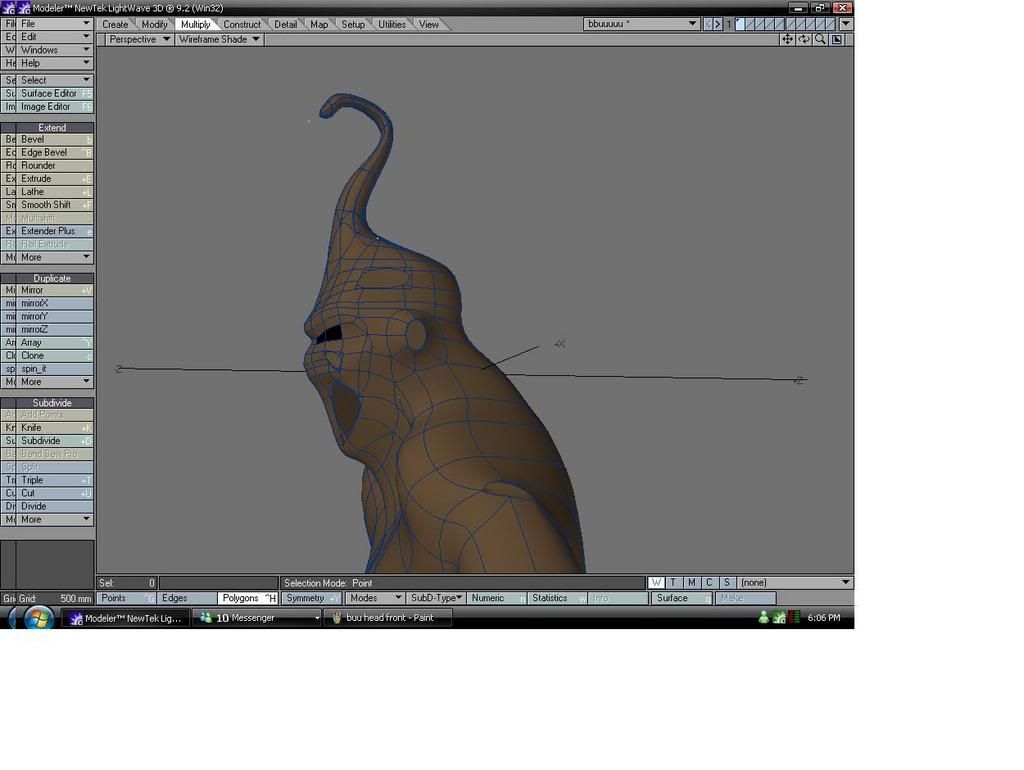
Task: Toggle the M morph map button
Action: click(691, 583)
